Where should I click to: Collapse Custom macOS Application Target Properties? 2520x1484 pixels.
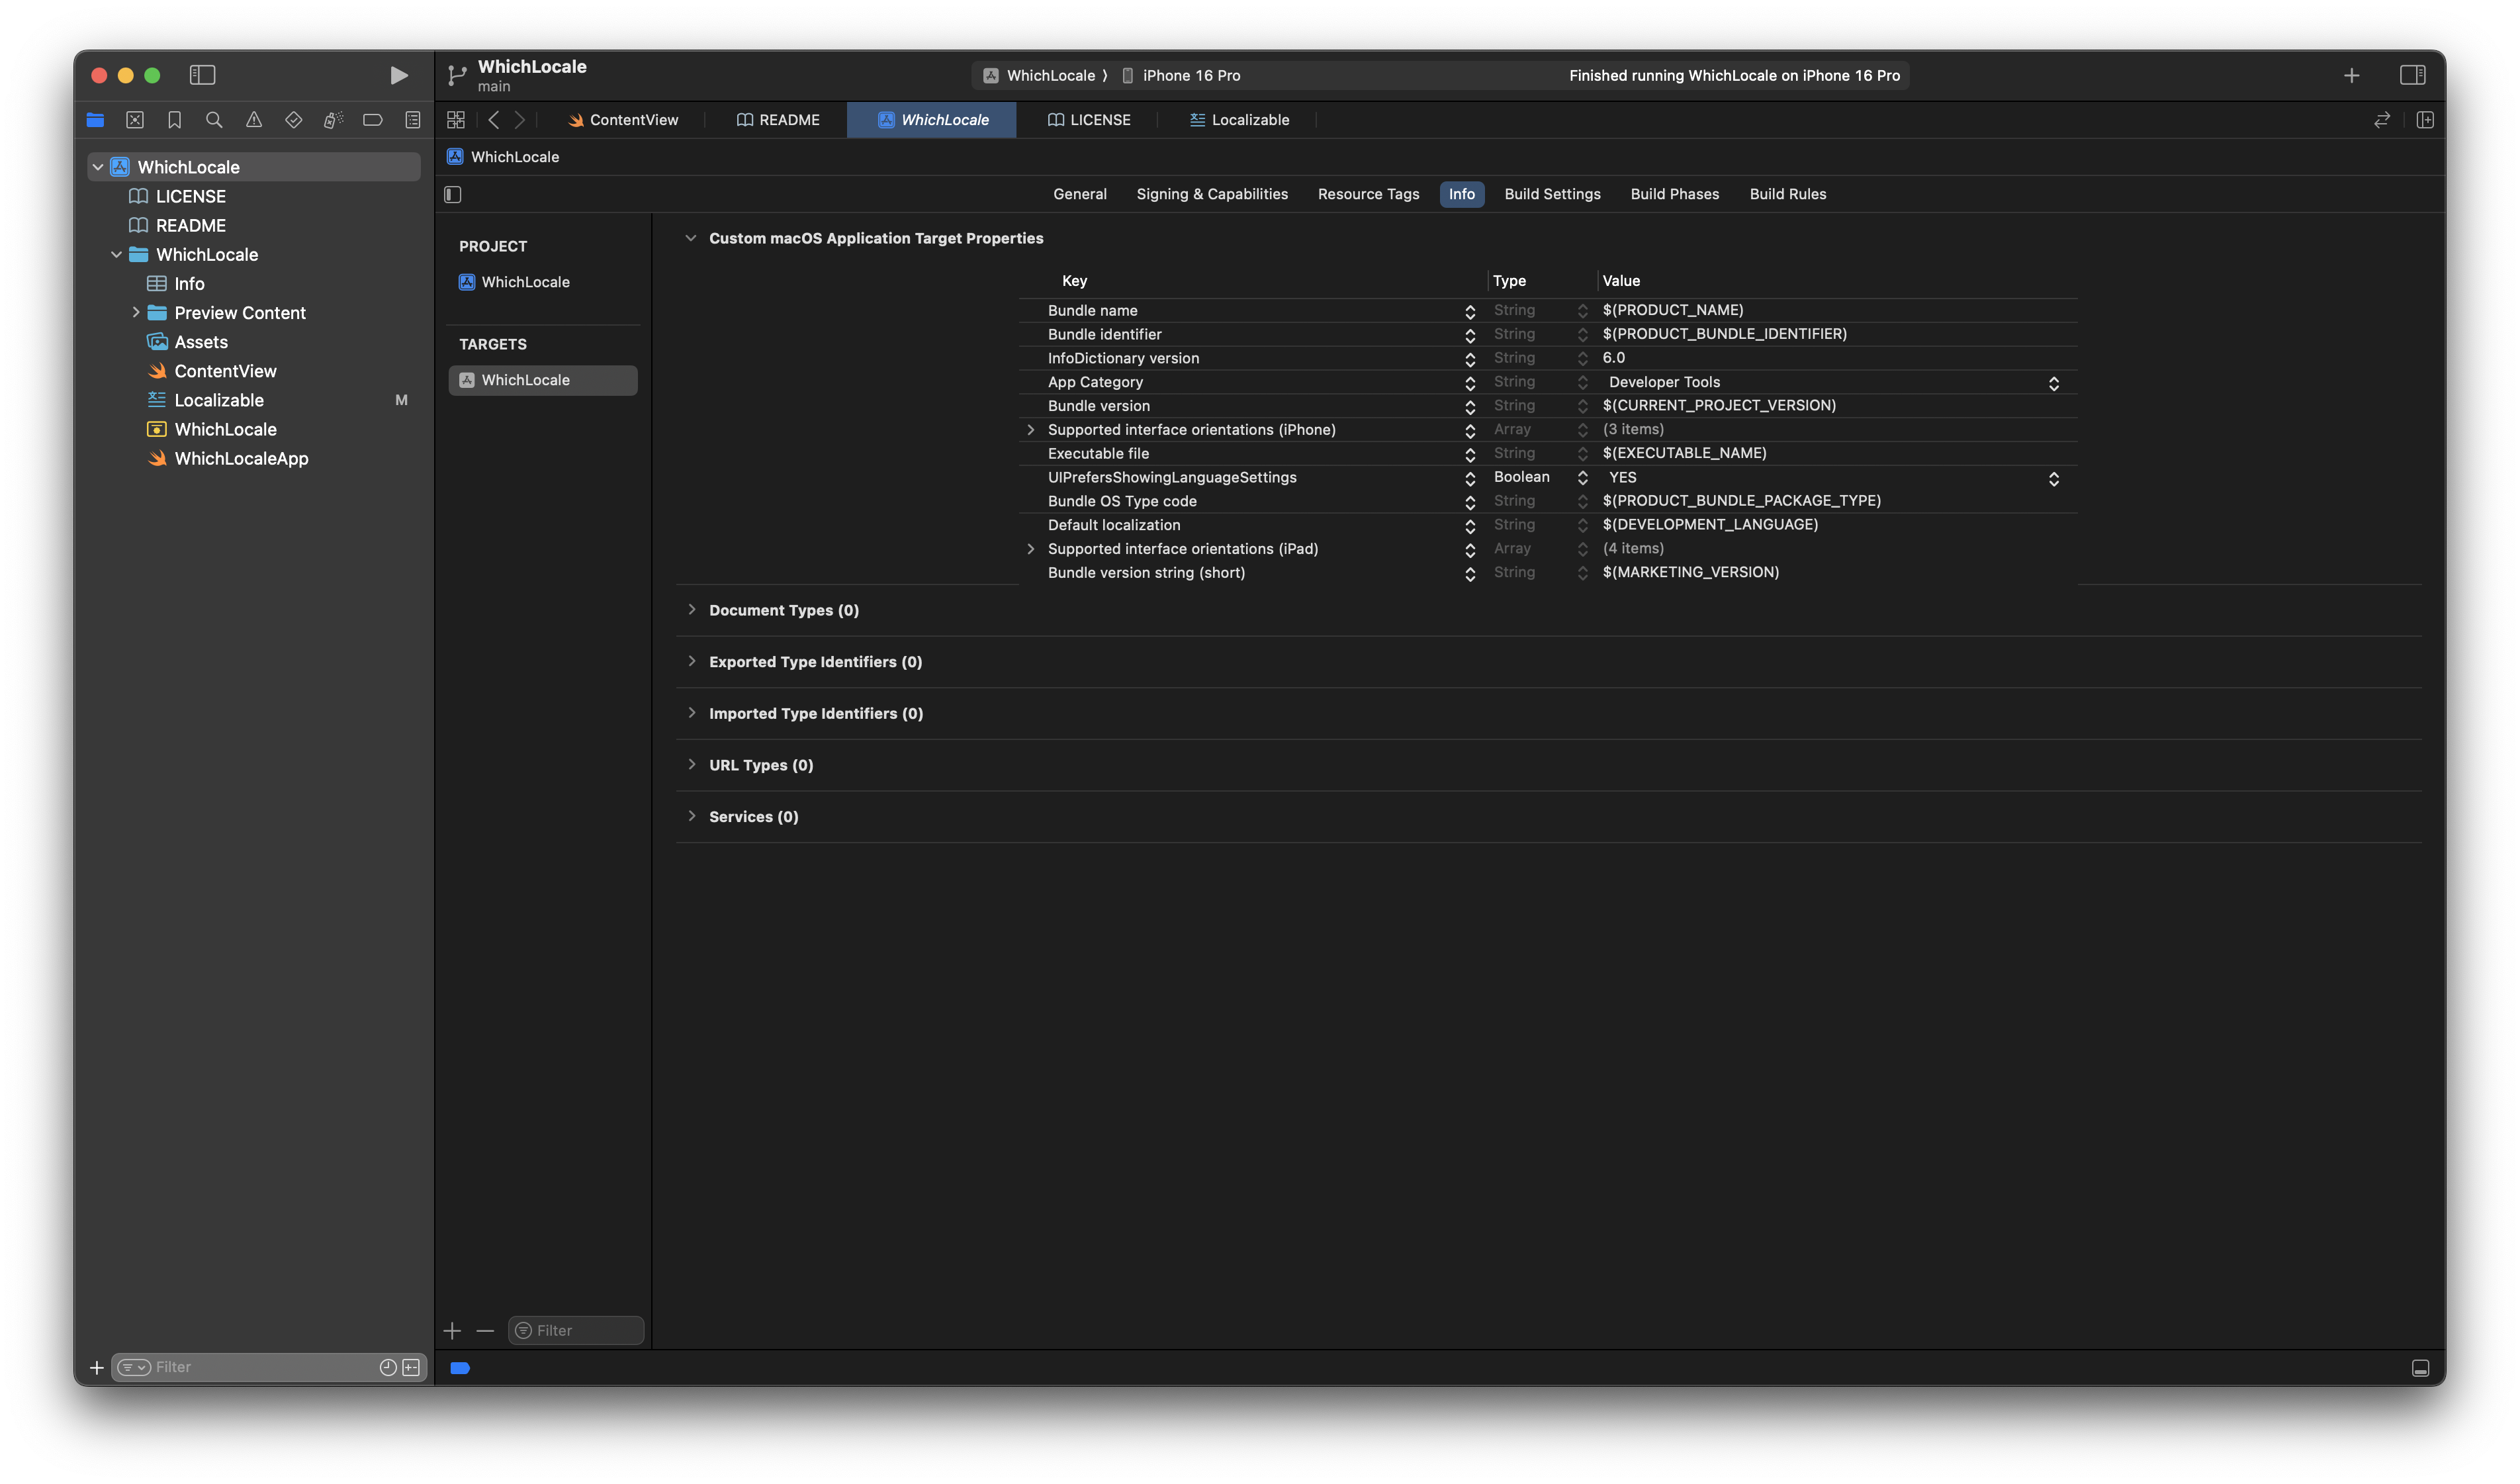(690, 238)
